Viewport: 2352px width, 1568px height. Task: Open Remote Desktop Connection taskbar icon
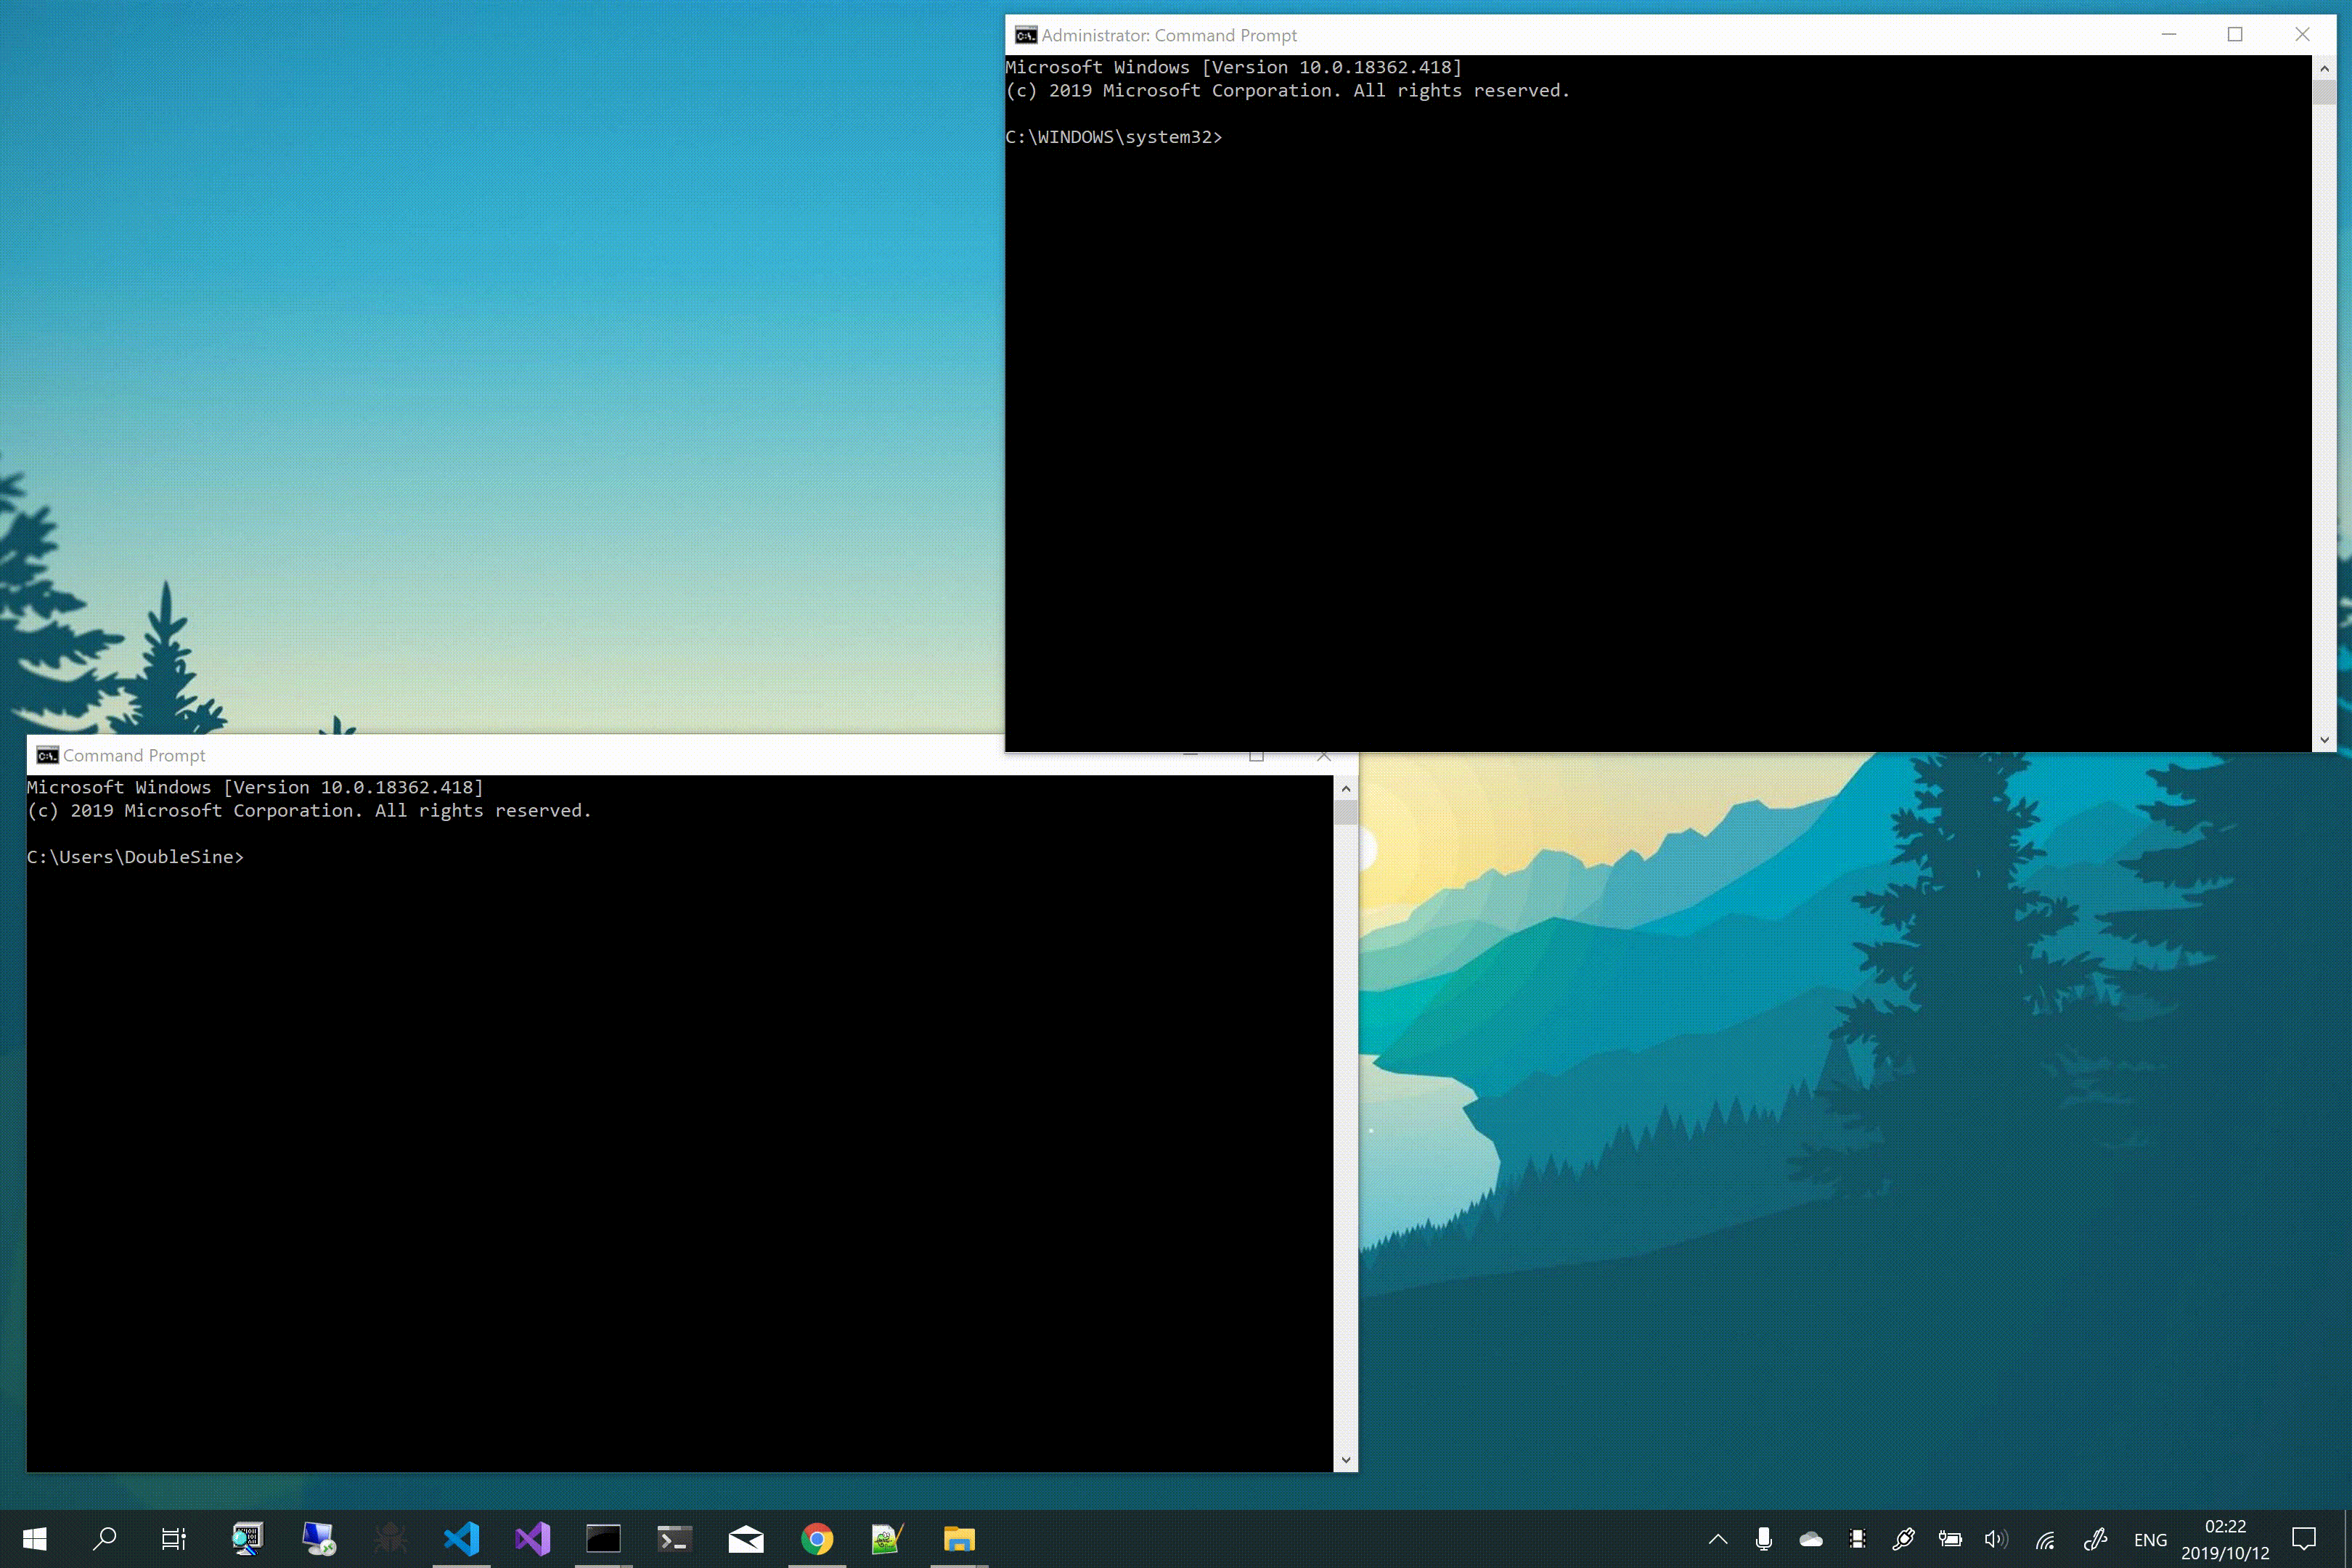[x=318, y=1539]
